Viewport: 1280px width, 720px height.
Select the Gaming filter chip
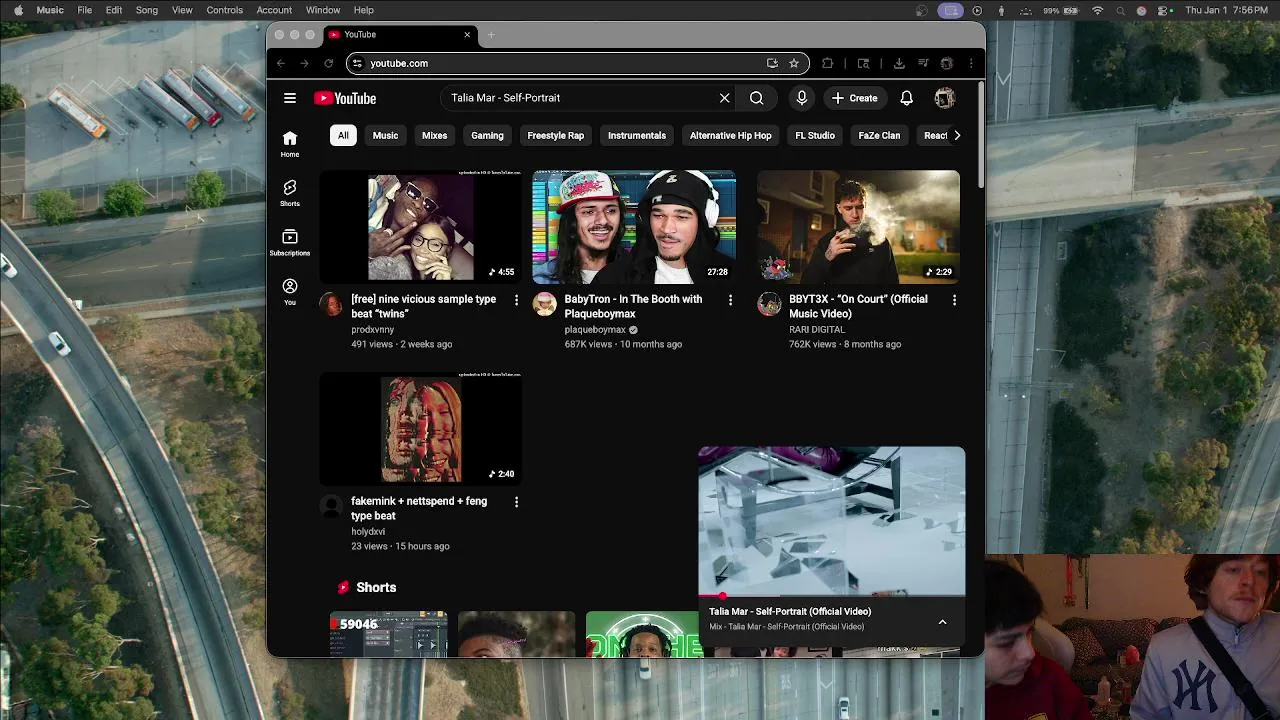coord(487,135)
